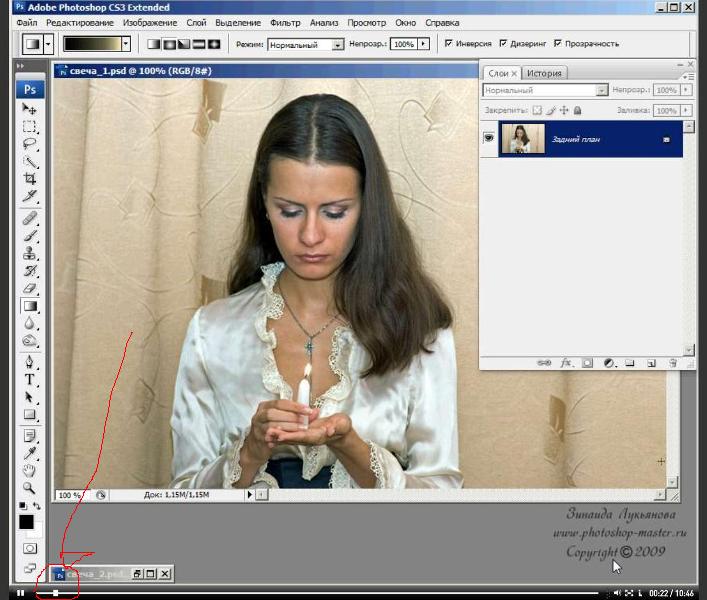707x600 pixels.
Task: Open layer blend mode Нормальный dropdown
Action: click(x=601, y=91)
